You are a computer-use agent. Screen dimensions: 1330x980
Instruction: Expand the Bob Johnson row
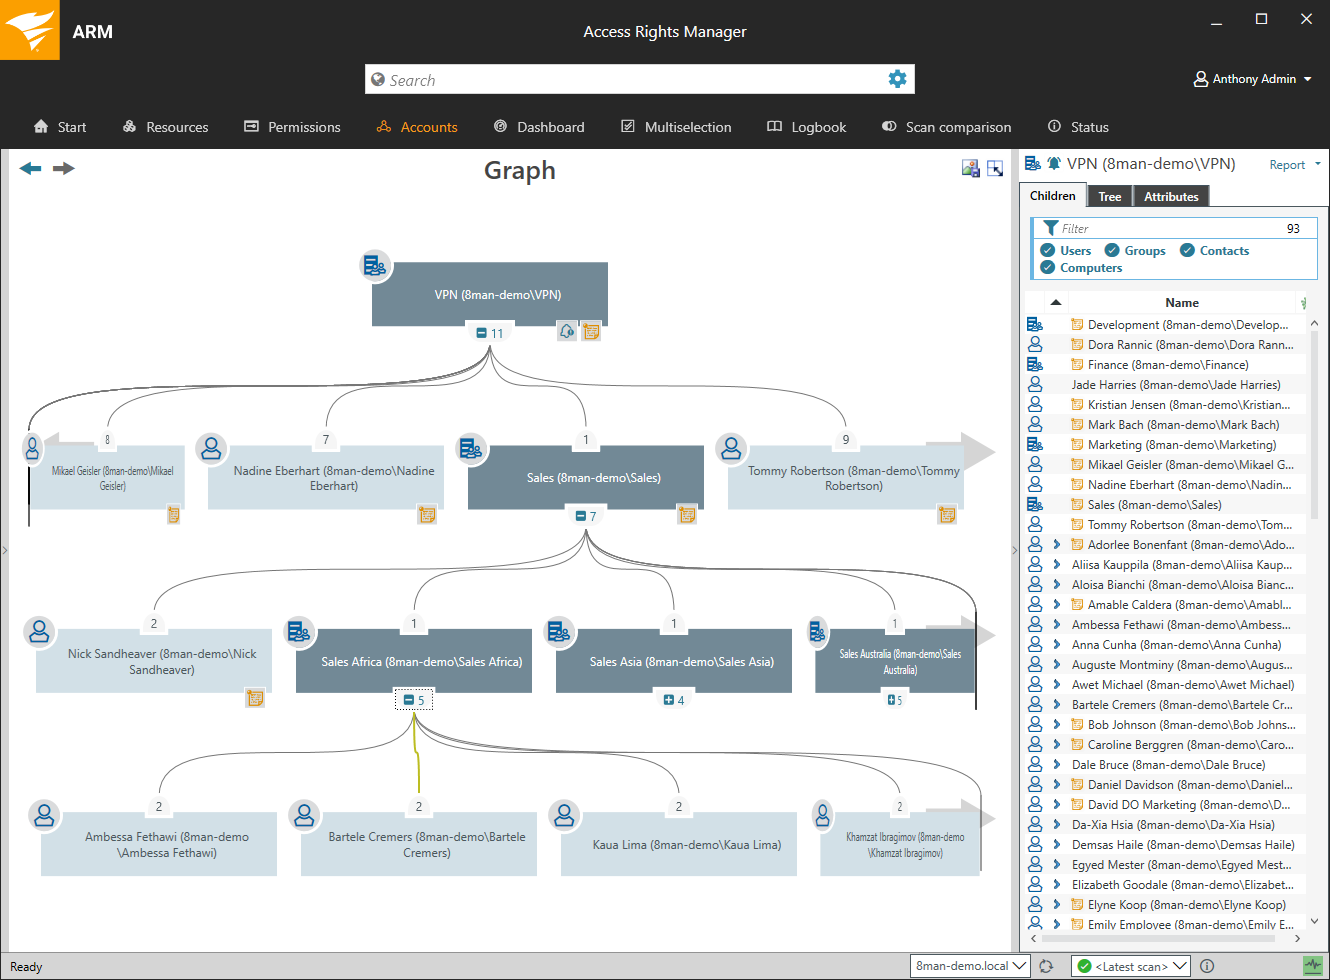tap(1056, 724)
